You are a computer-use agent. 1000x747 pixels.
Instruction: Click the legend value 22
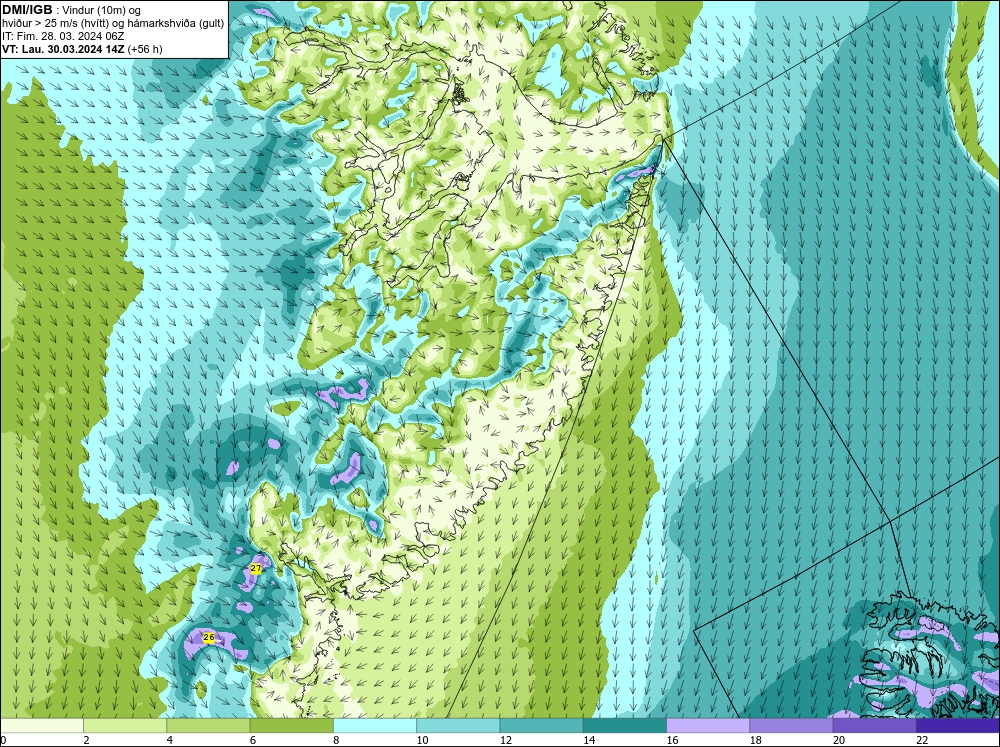922,739
